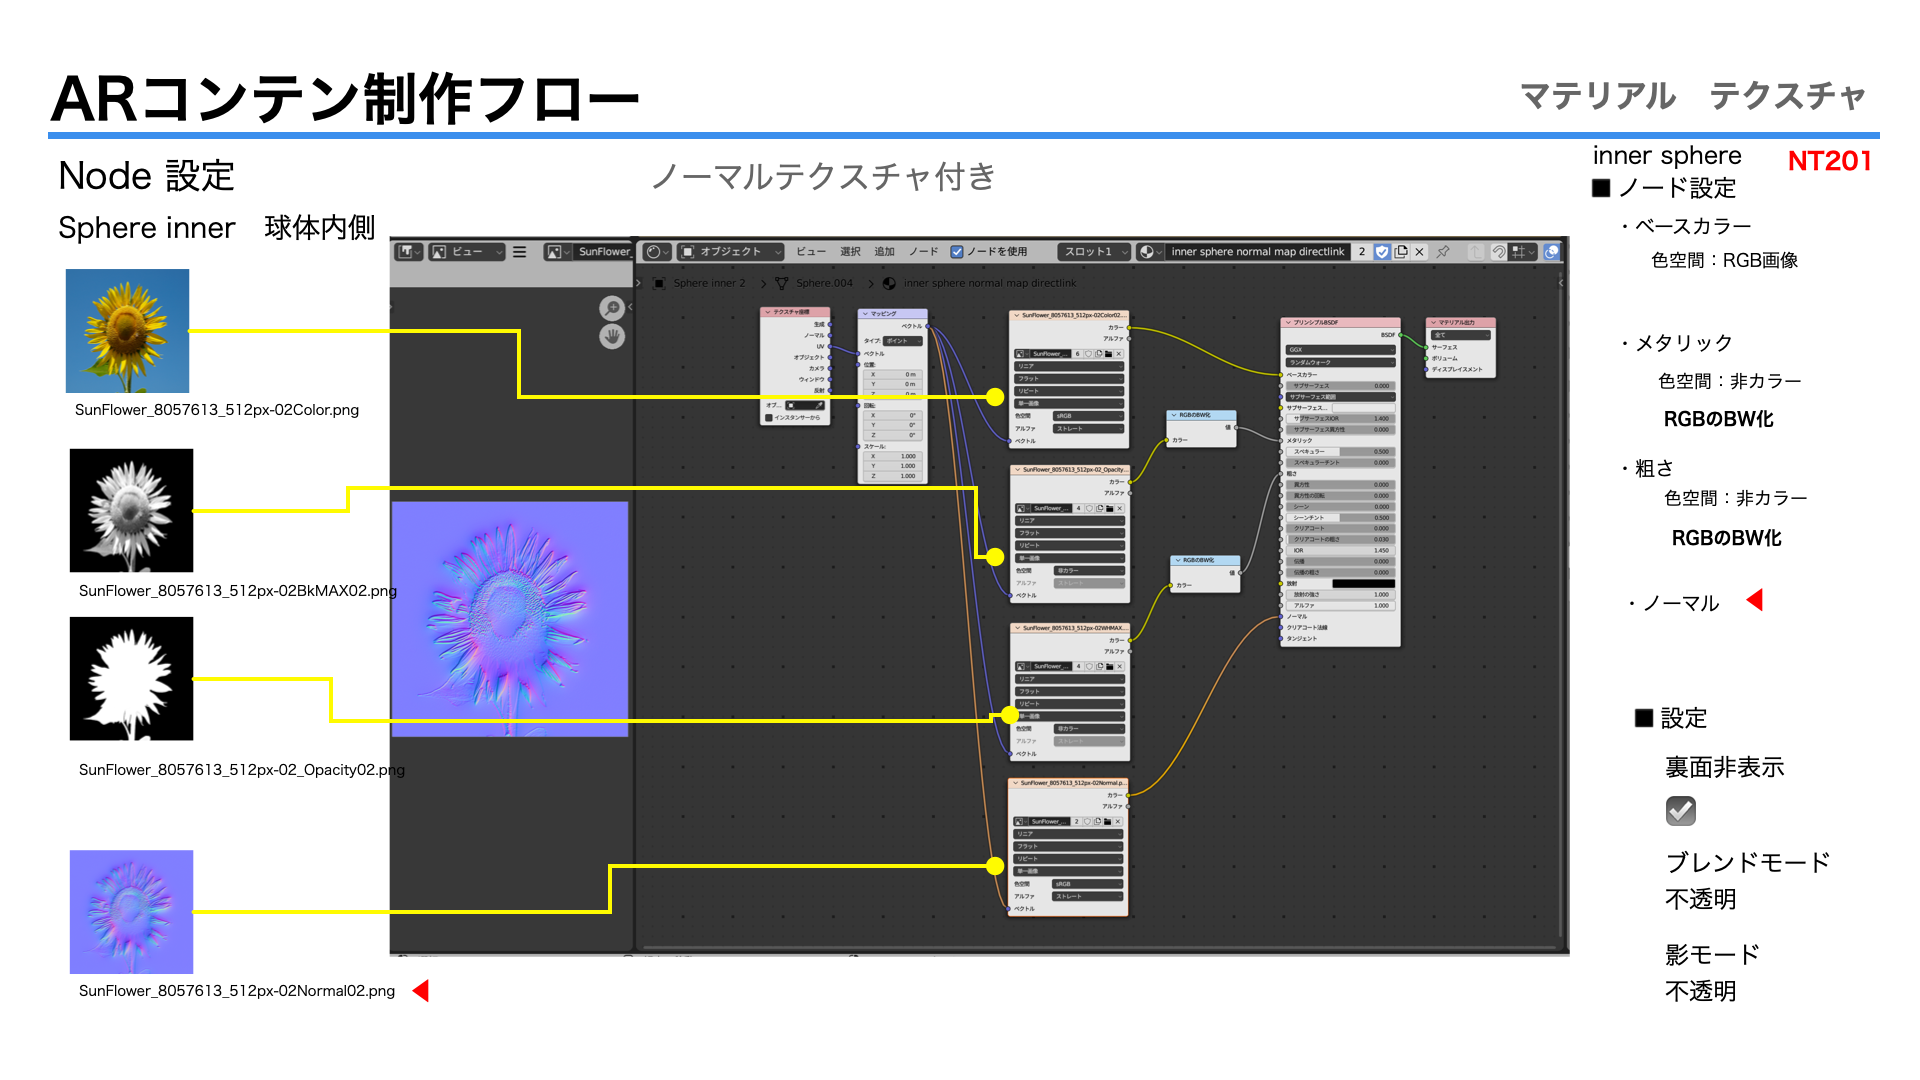The image size is (1920, 1080).
Task: Unlink the material with the X icon in the header
Action: (1420, 252)
